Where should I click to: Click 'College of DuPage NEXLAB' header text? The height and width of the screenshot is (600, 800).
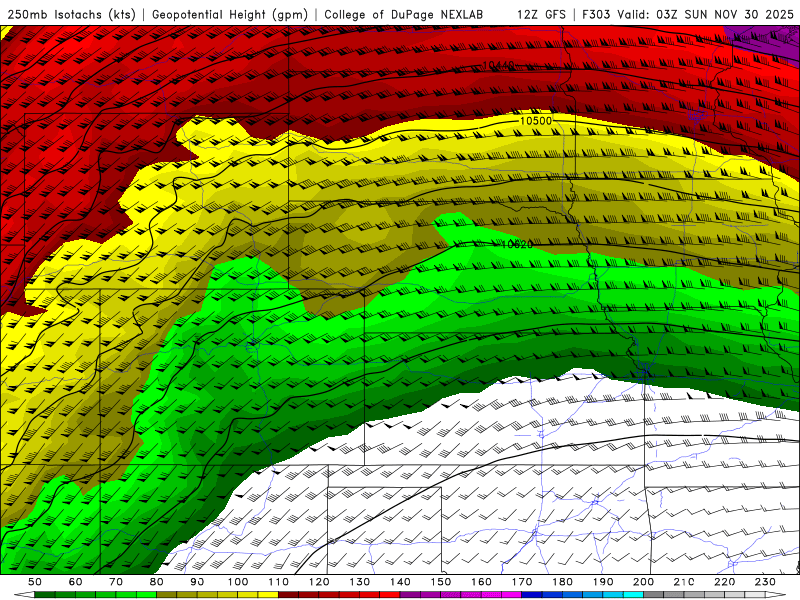(x=403, y=14)
